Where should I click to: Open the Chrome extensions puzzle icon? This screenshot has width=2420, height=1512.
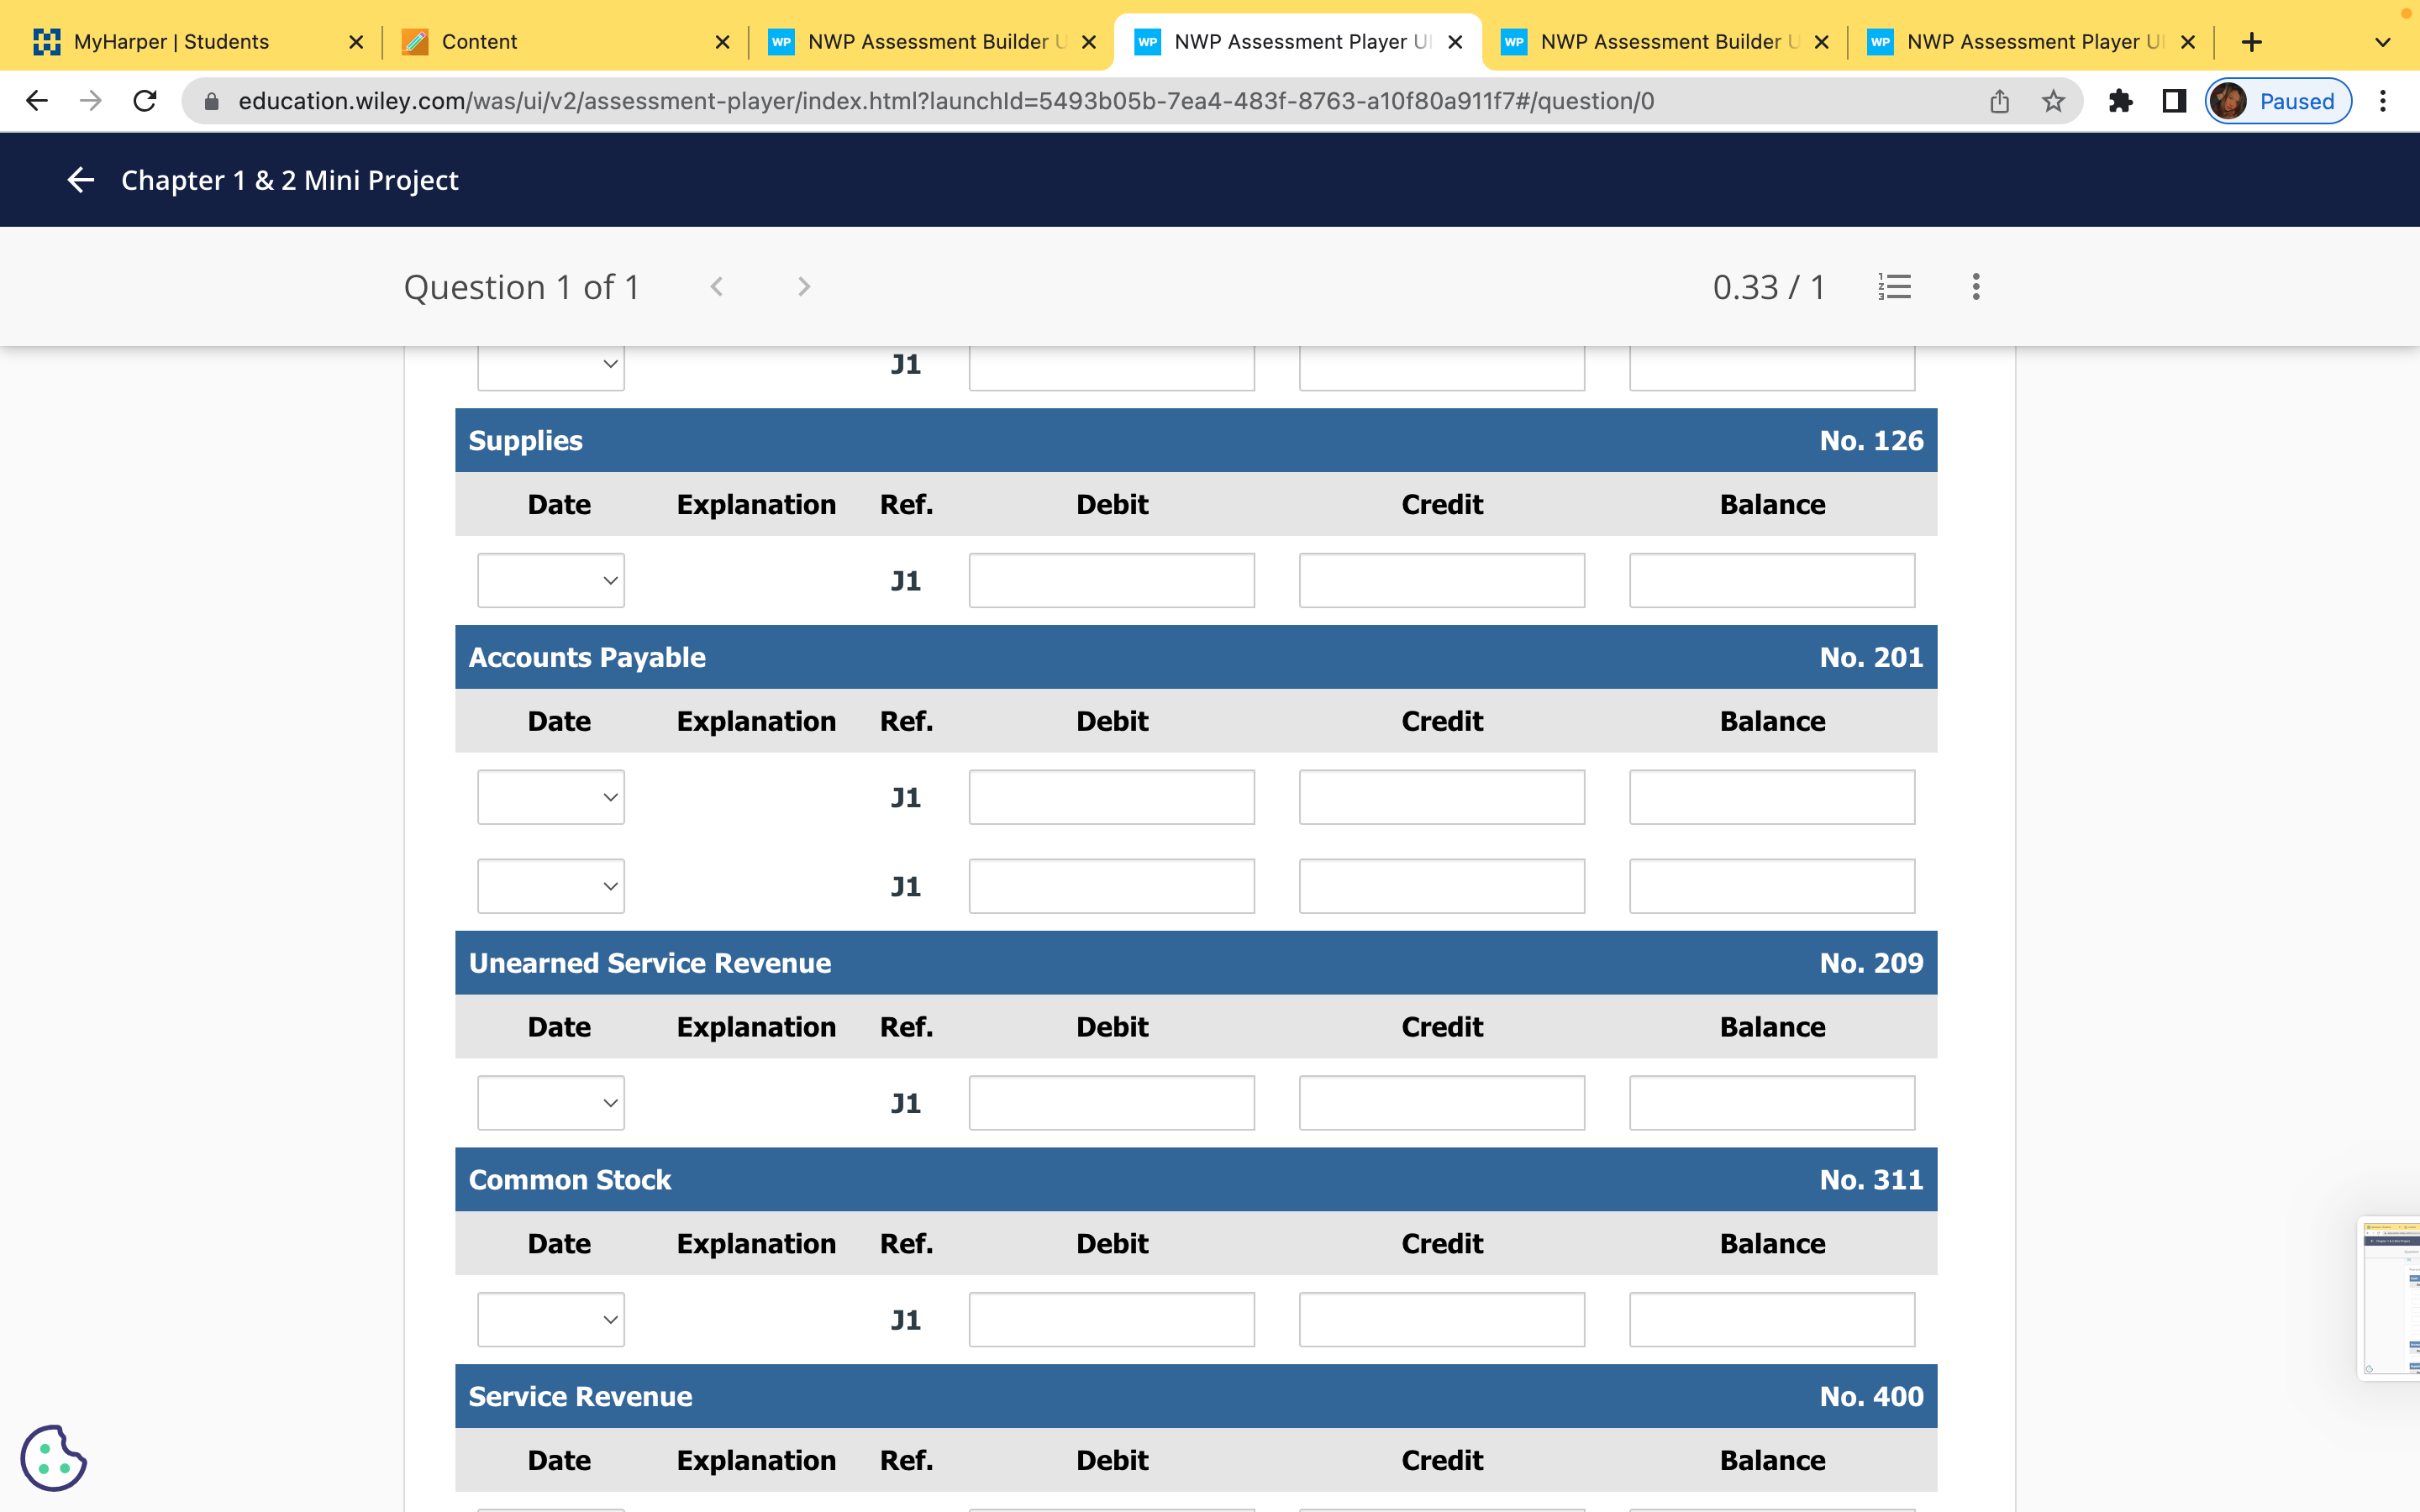2121,100
